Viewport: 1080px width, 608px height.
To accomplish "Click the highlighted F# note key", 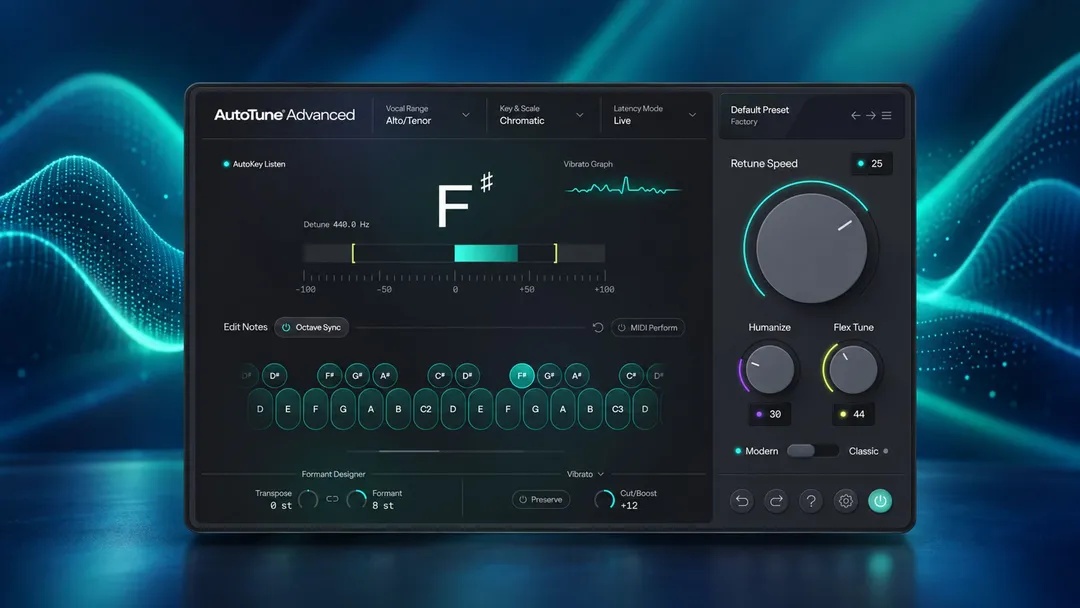I will [x=521, y=375].
